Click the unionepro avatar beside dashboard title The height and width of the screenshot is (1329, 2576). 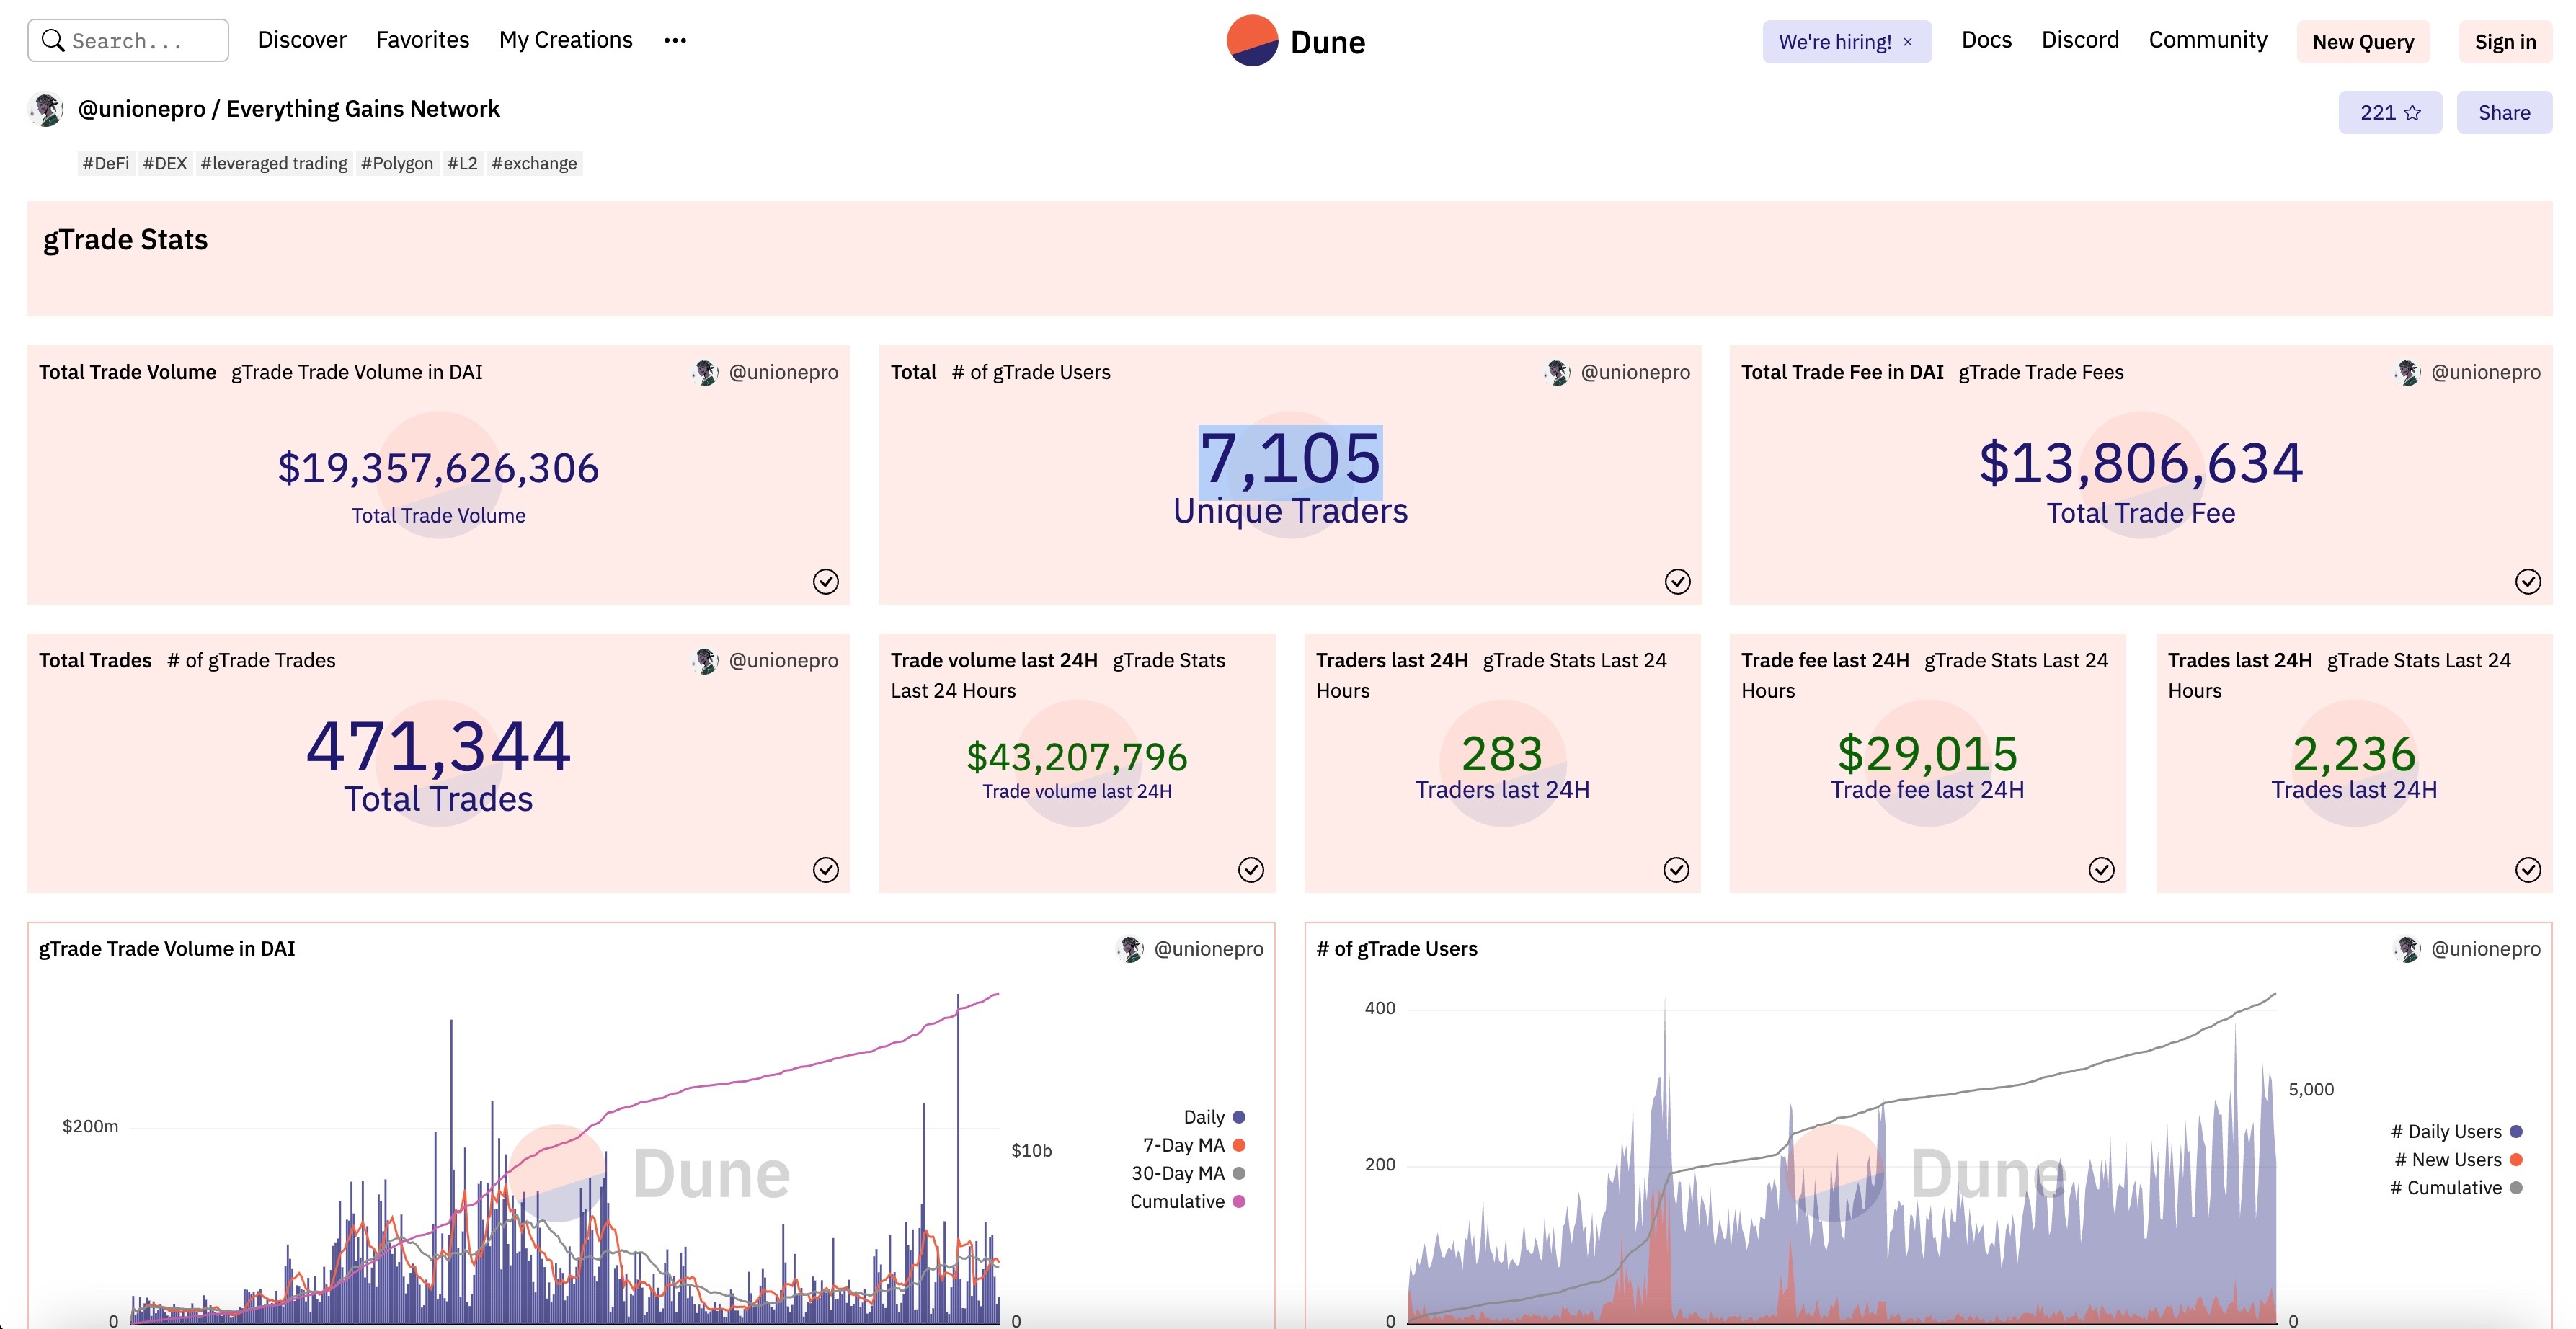[46, 109]
